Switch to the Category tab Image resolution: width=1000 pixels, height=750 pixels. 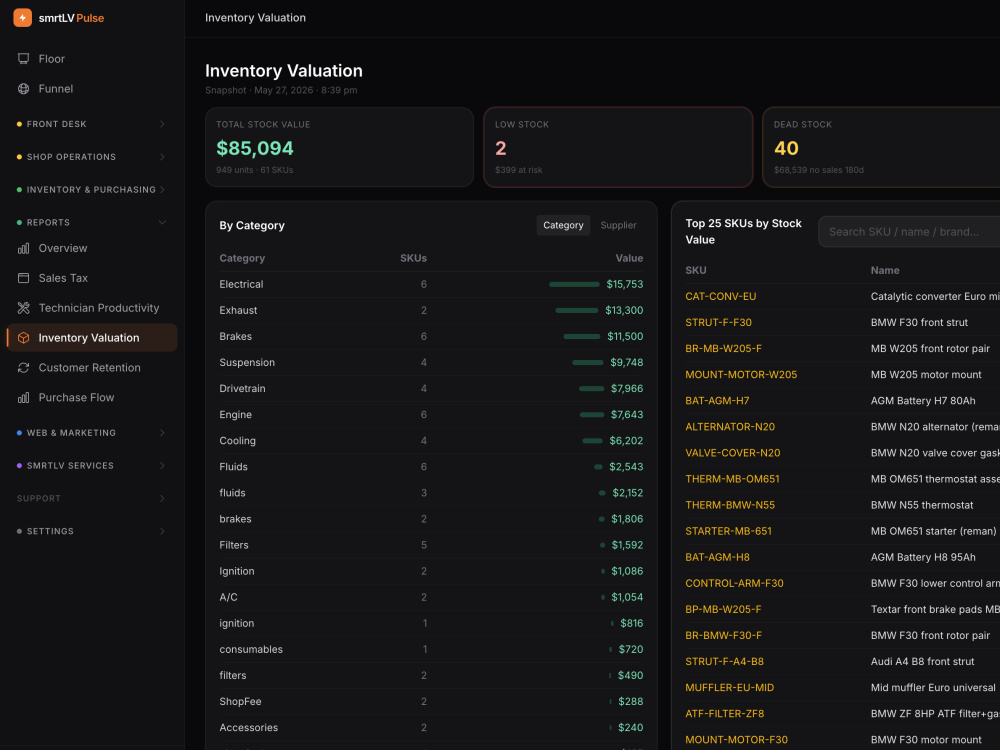[563, 225]
